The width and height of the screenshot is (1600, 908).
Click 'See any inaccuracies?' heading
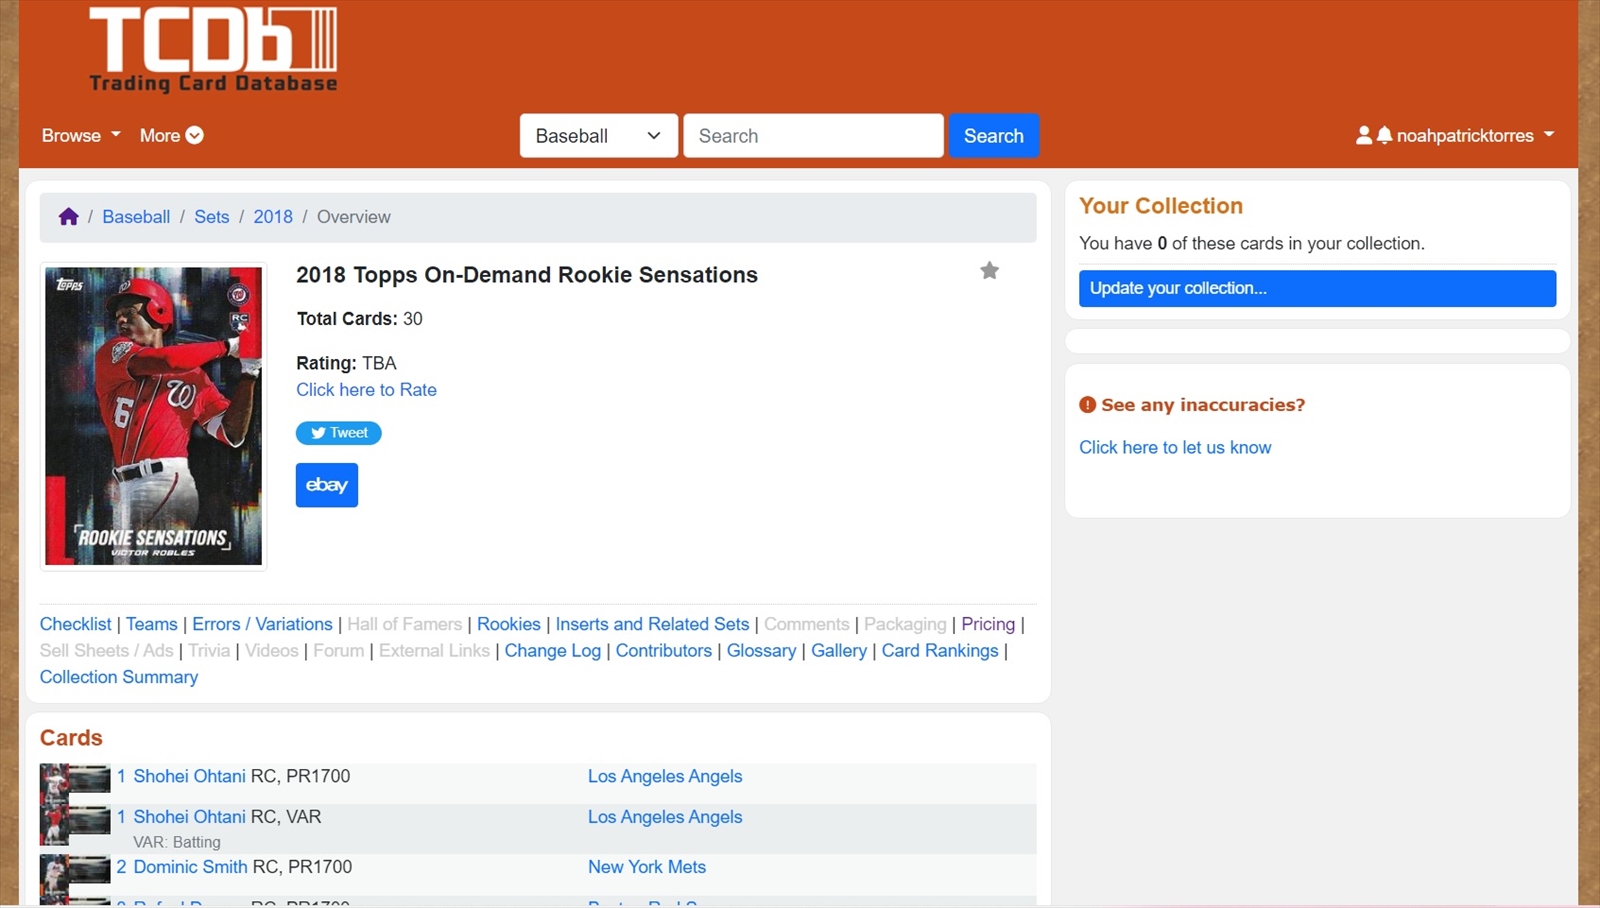(x=1203, y=405)
